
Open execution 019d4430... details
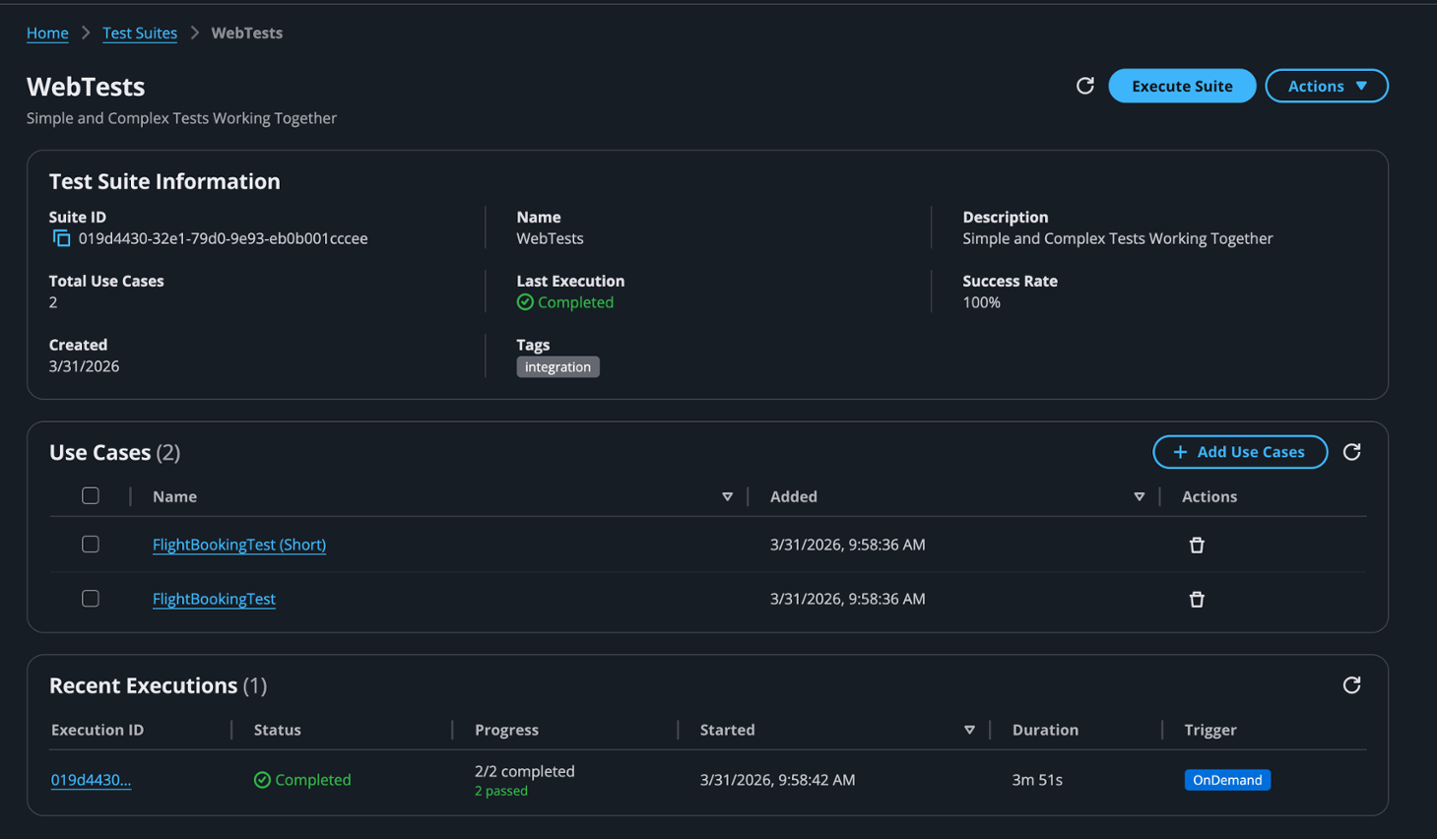(x=91, y=780)
